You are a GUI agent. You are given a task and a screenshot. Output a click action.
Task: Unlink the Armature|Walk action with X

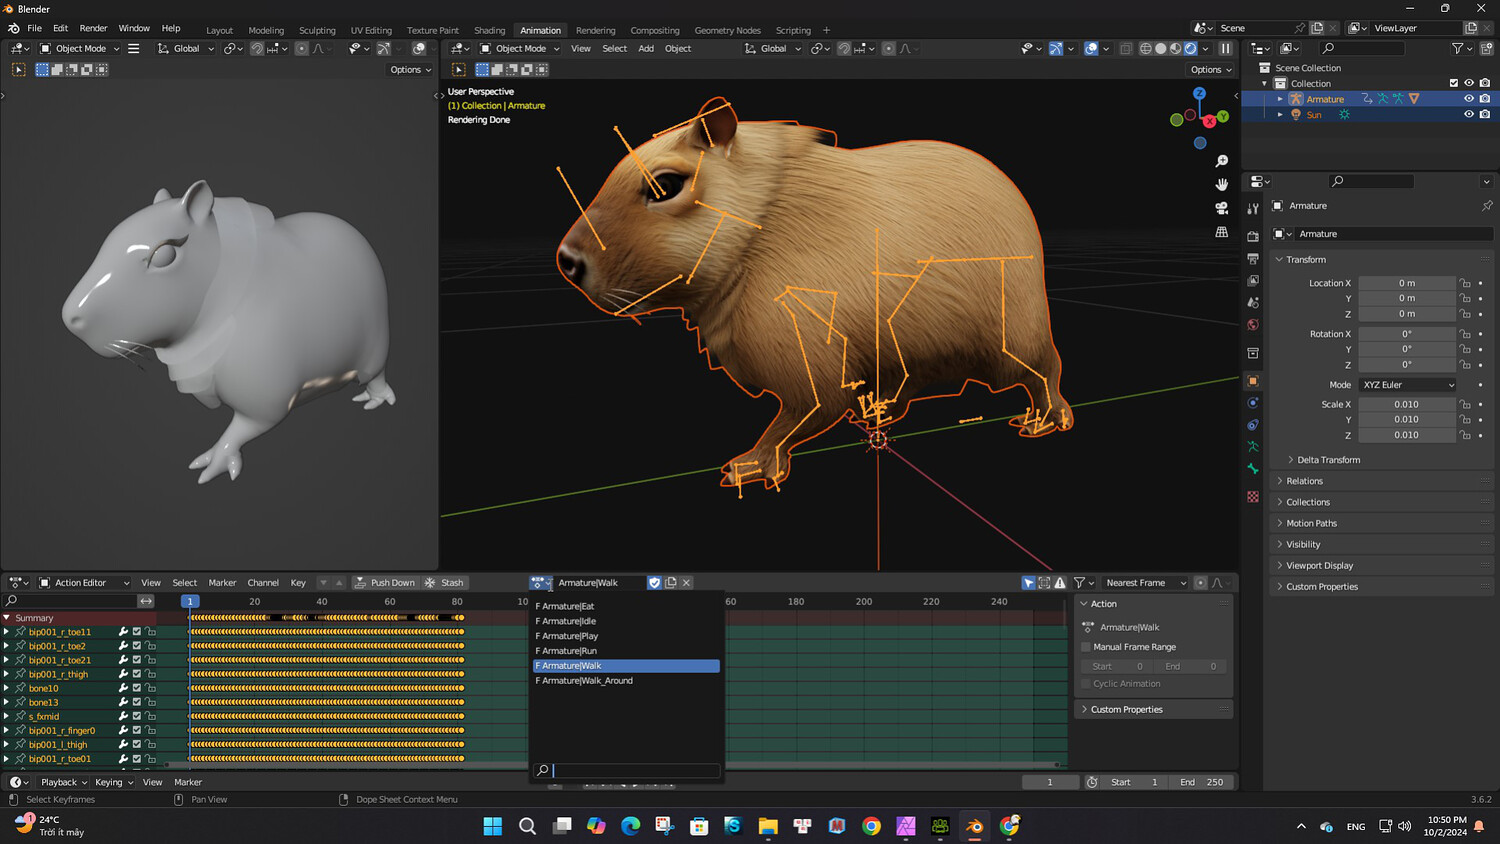686,583
